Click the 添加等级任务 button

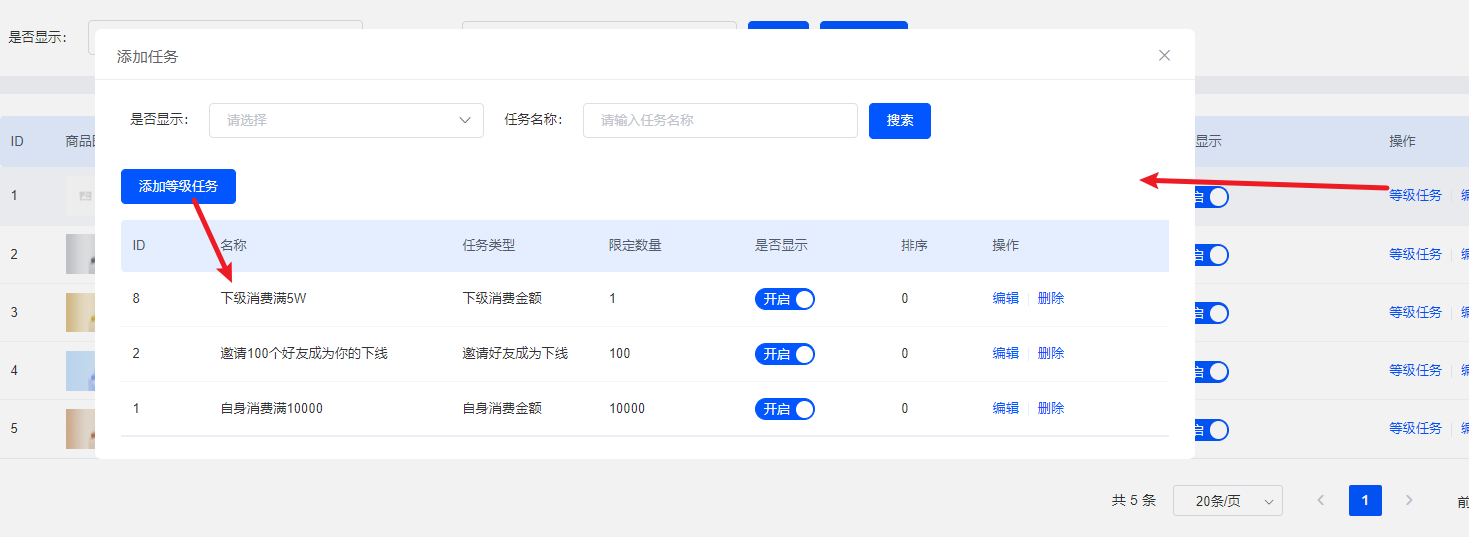click(x=178, y=186)
